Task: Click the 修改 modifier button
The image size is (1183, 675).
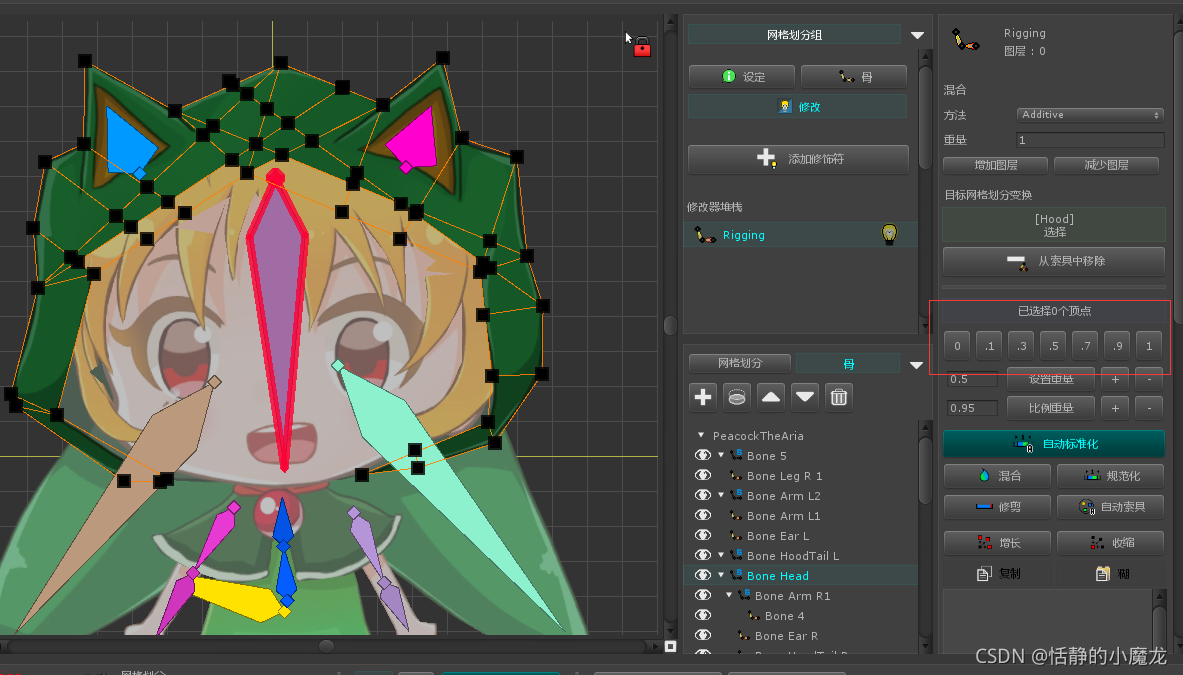Action: coord(797,106)
